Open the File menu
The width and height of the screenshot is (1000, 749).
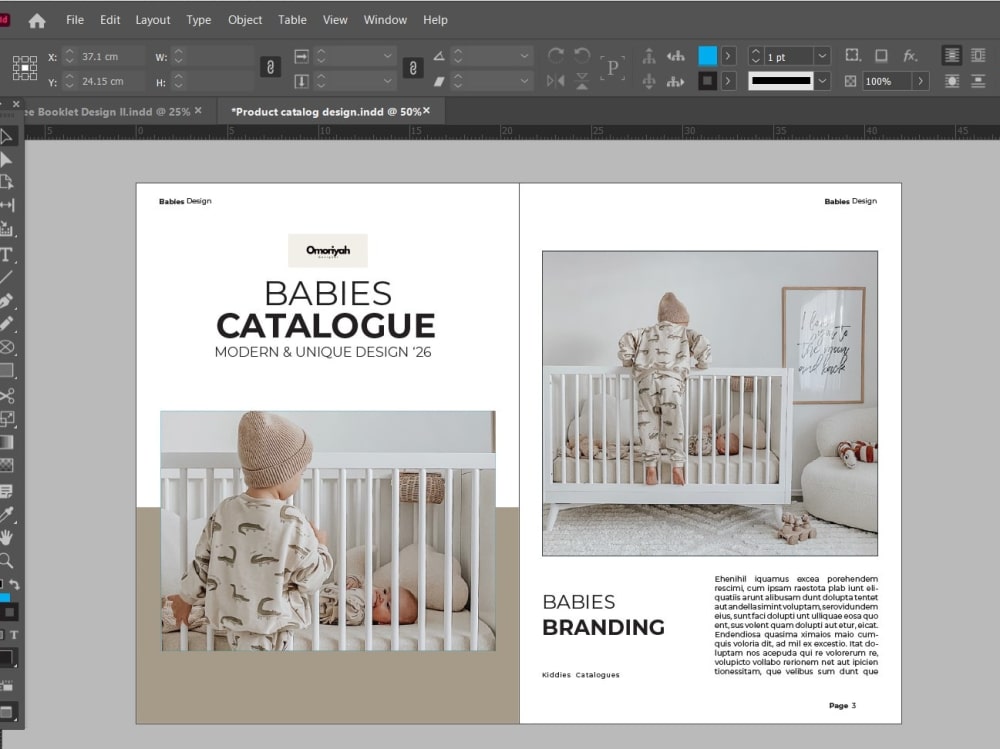coord(75,20)
